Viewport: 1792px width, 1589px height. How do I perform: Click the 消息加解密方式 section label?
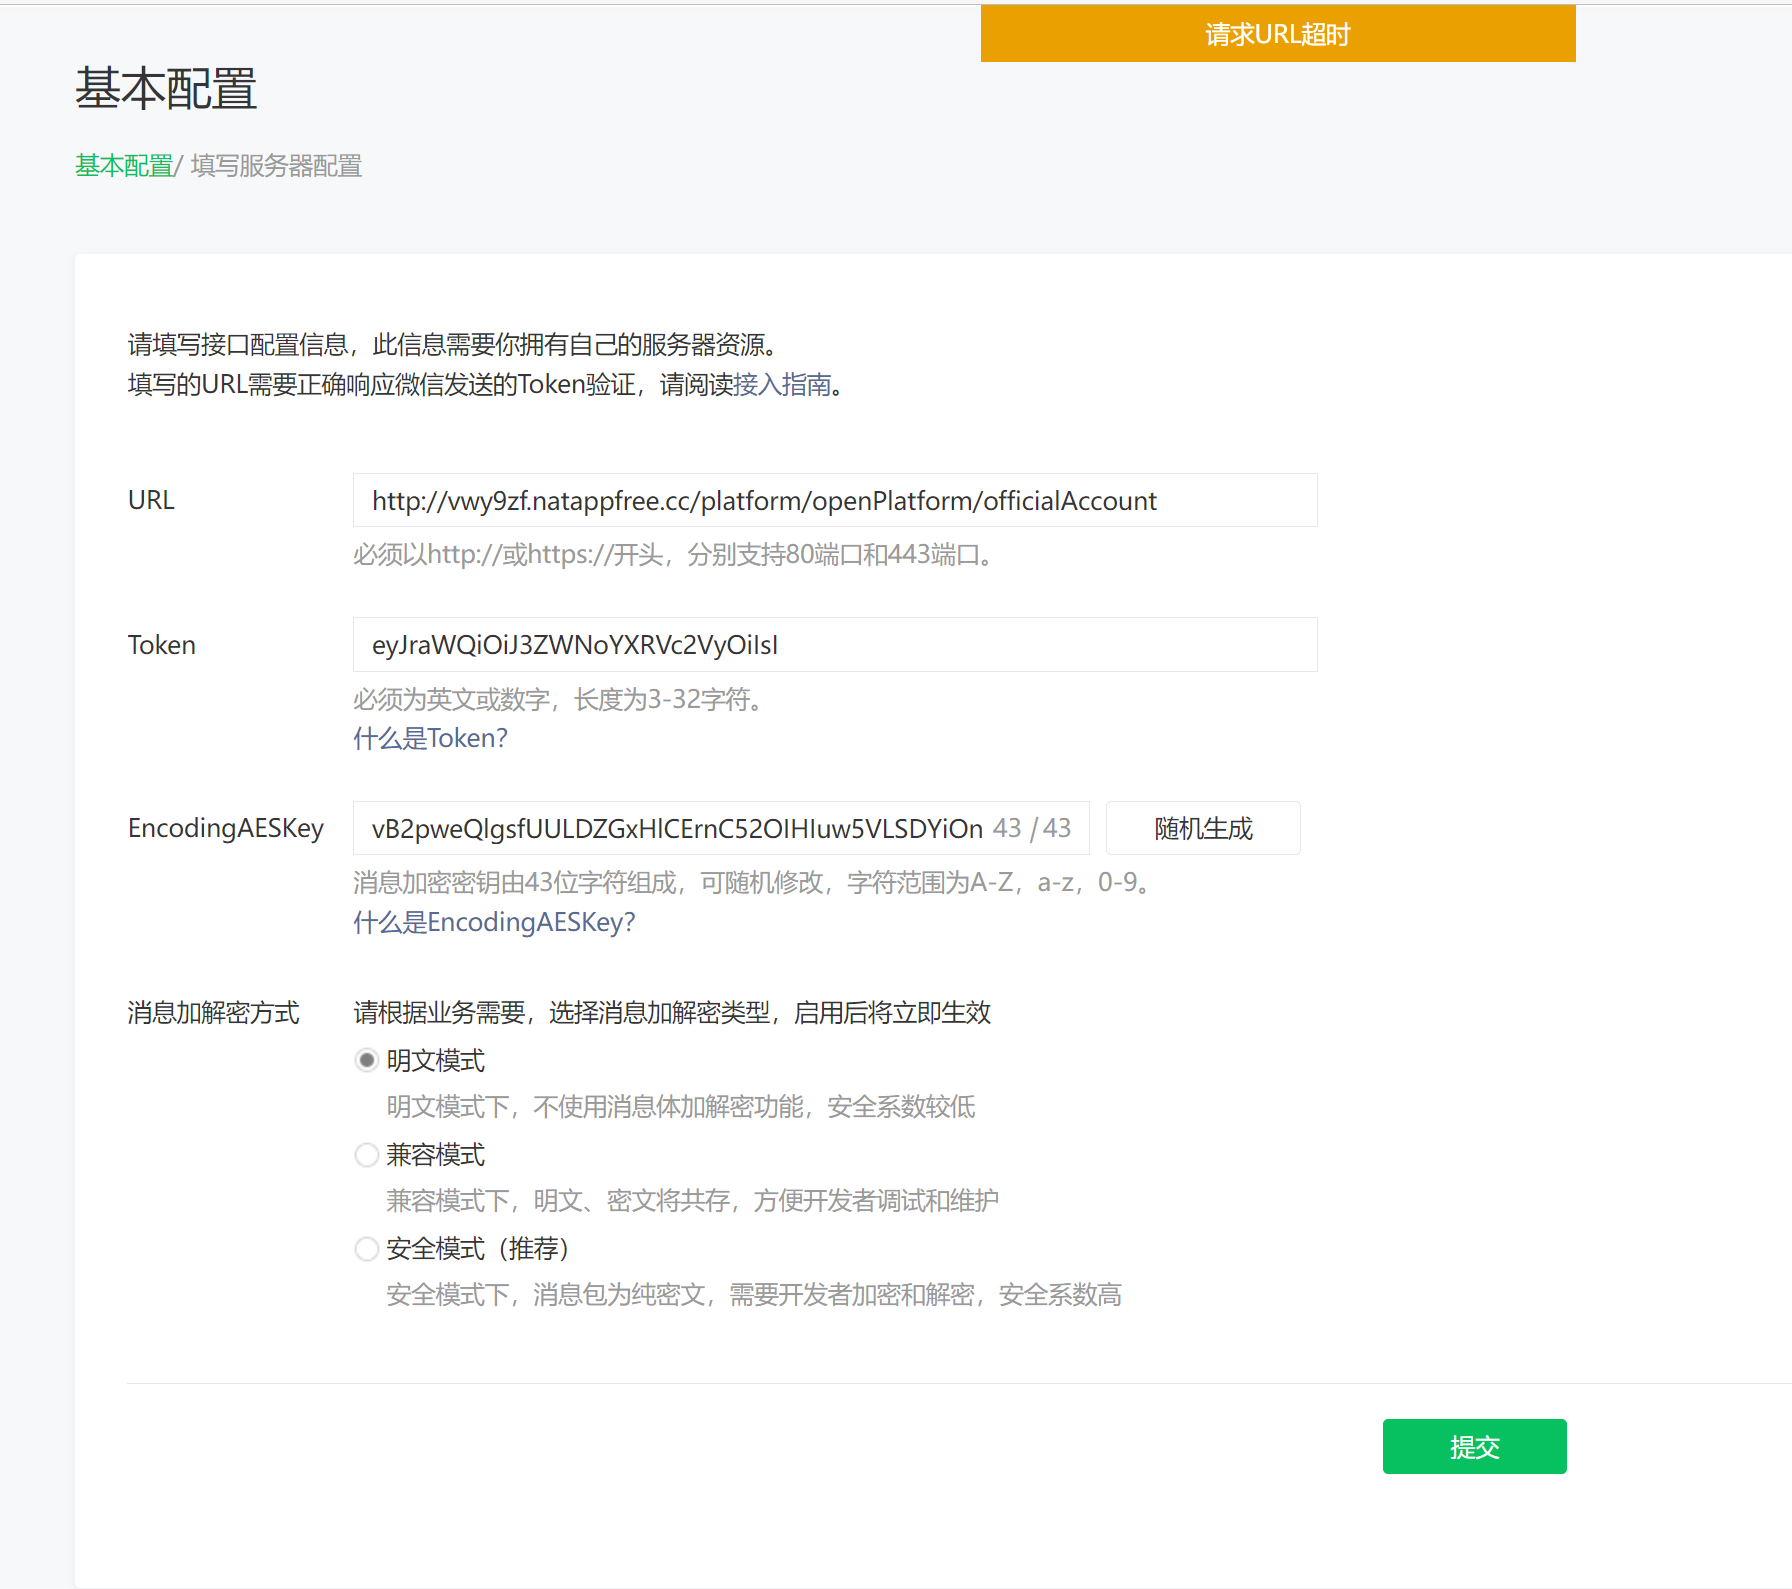pos(213,1013)
